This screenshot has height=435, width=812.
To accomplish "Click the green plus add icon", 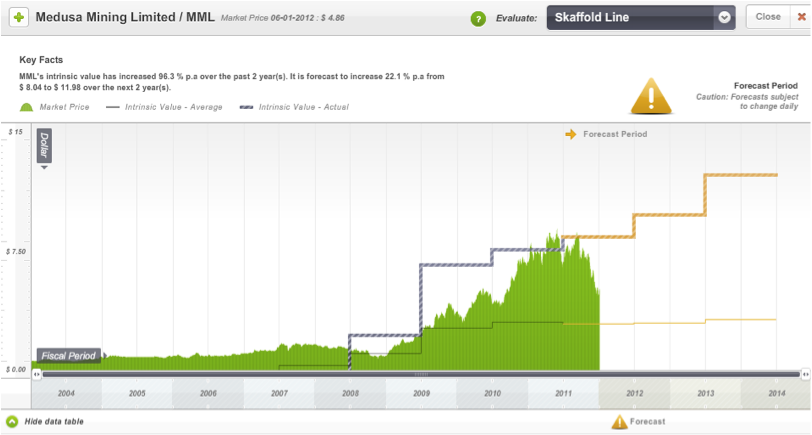I will click(x=19, y=17).
